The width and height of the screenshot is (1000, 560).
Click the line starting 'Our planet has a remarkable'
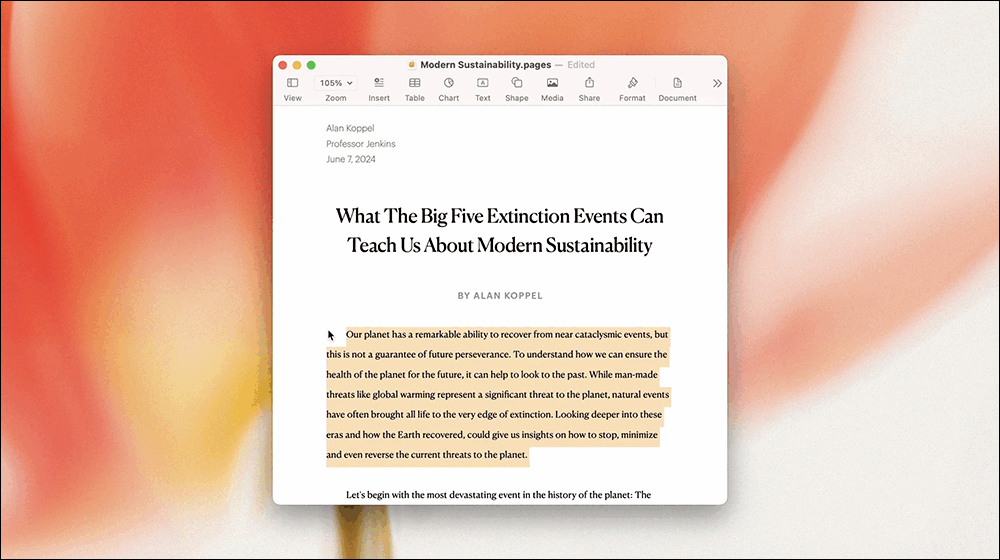click(507, 334)
